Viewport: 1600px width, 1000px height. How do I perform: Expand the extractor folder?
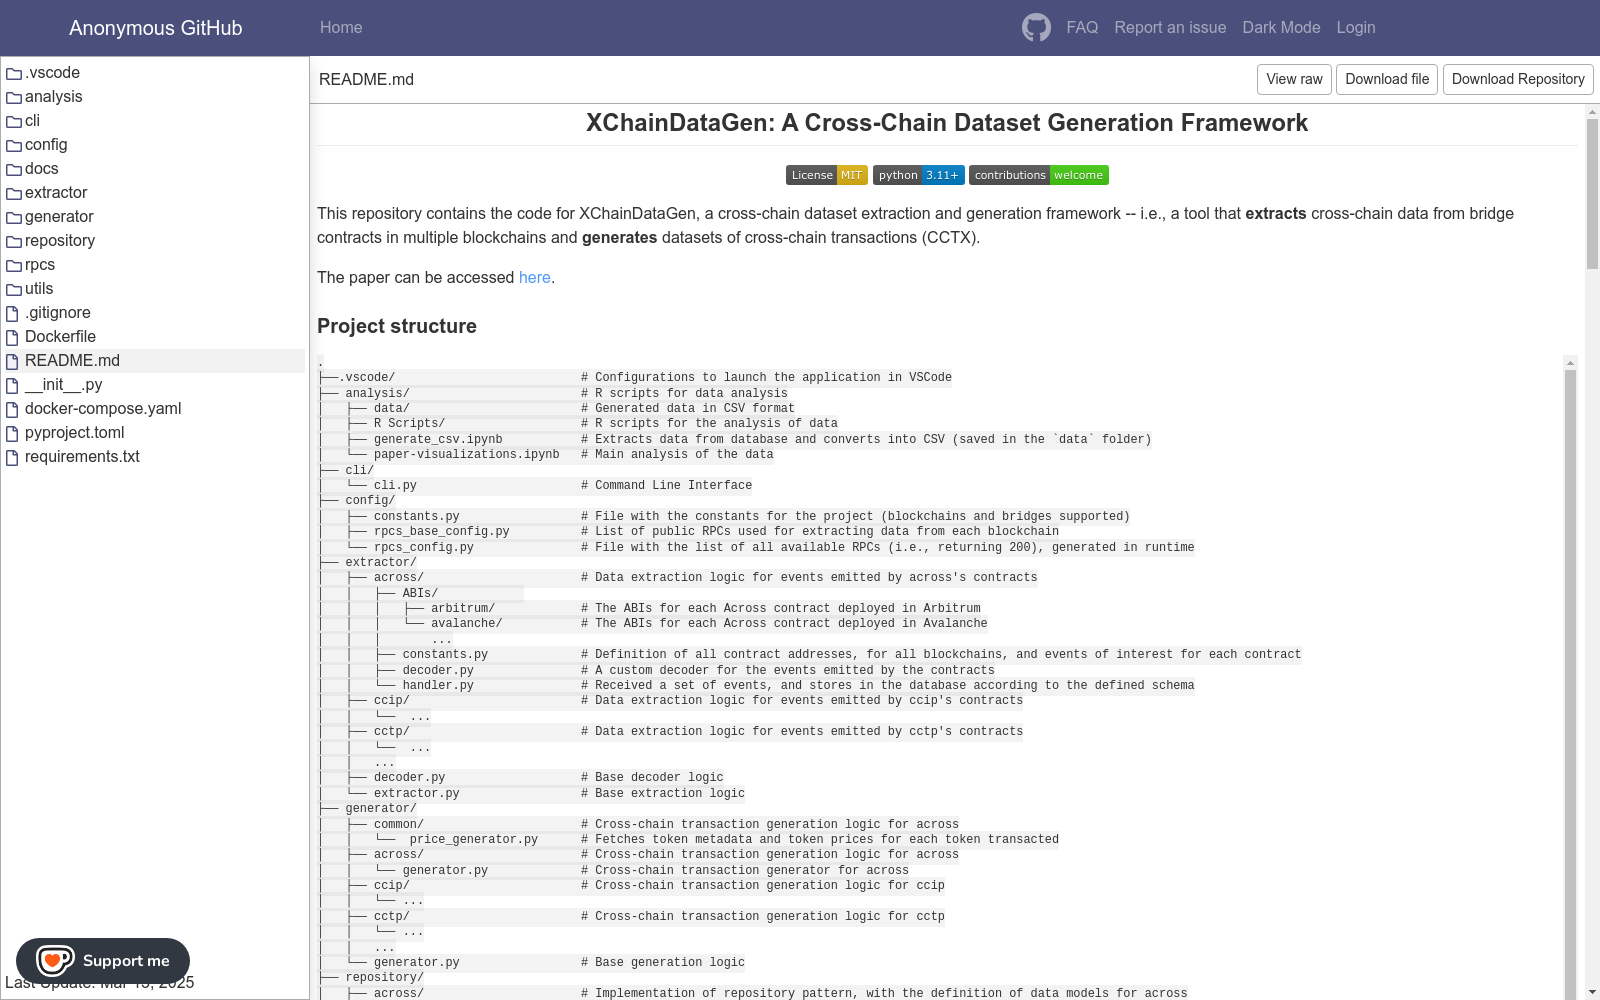pos(56,193)
